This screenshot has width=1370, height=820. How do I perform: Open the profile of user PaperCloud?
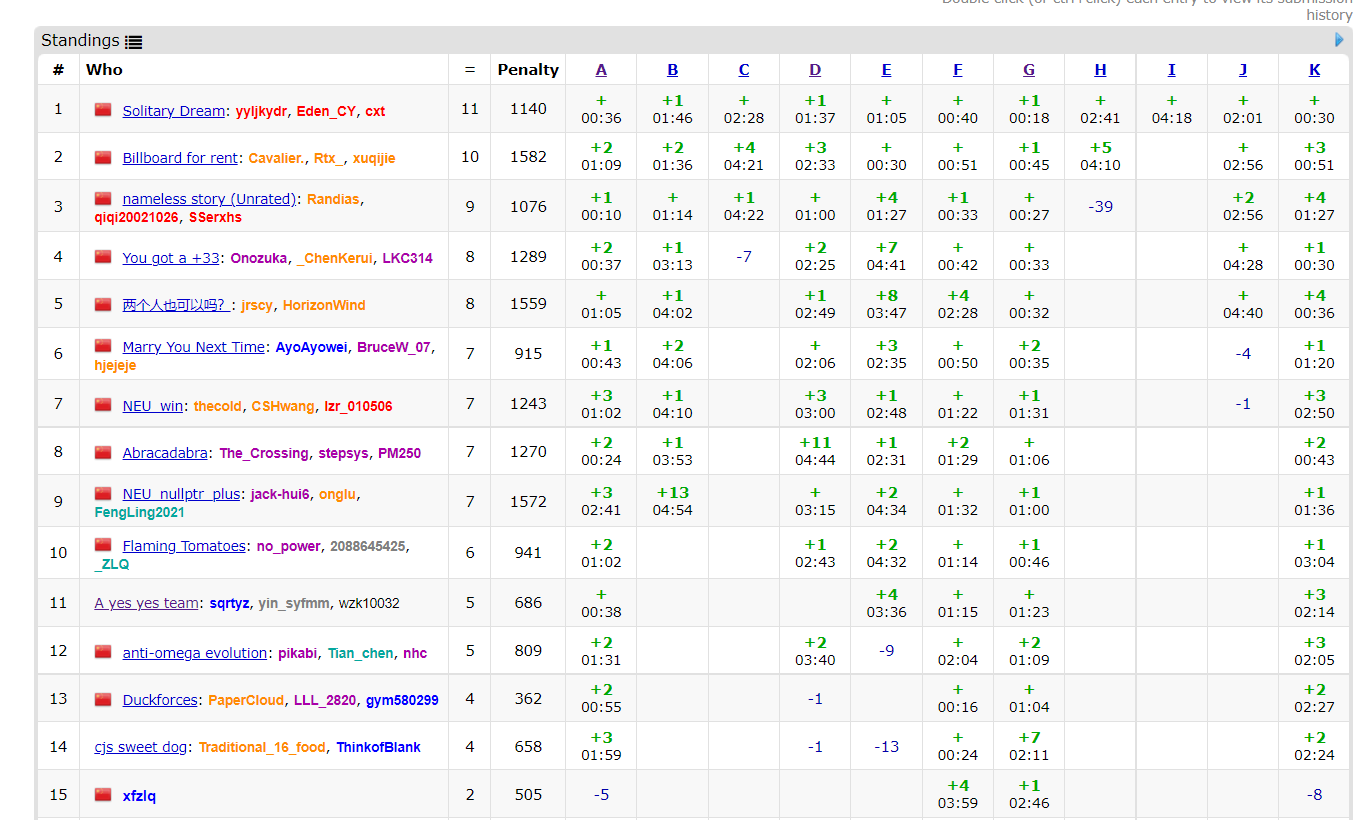246,700
